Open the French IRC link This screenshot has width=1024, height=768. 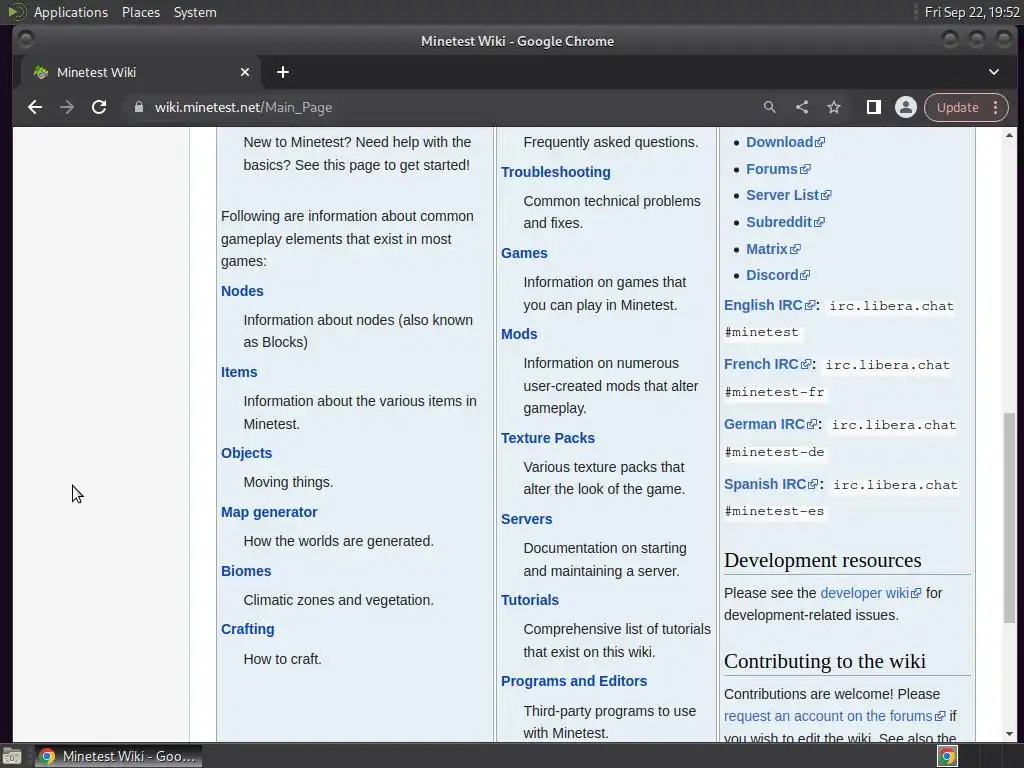(768, 364)
